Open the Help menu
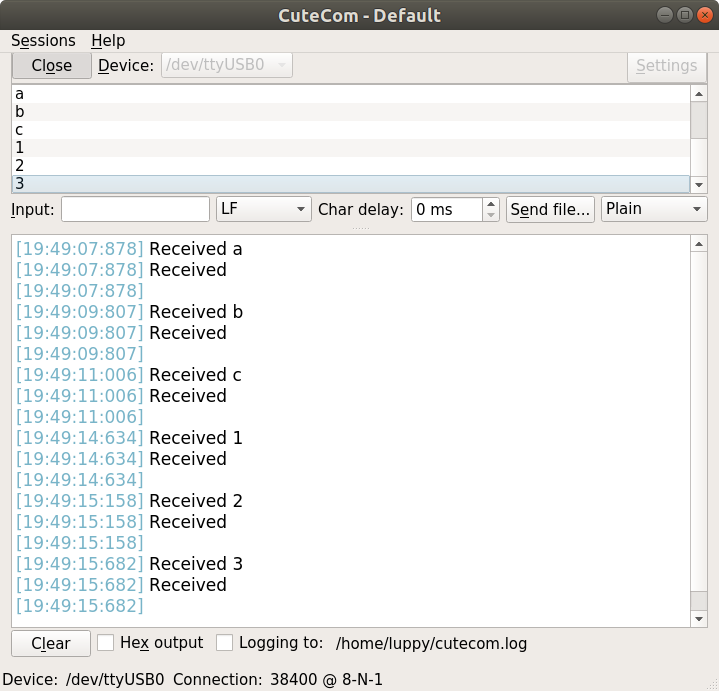 tap(108, 41)
